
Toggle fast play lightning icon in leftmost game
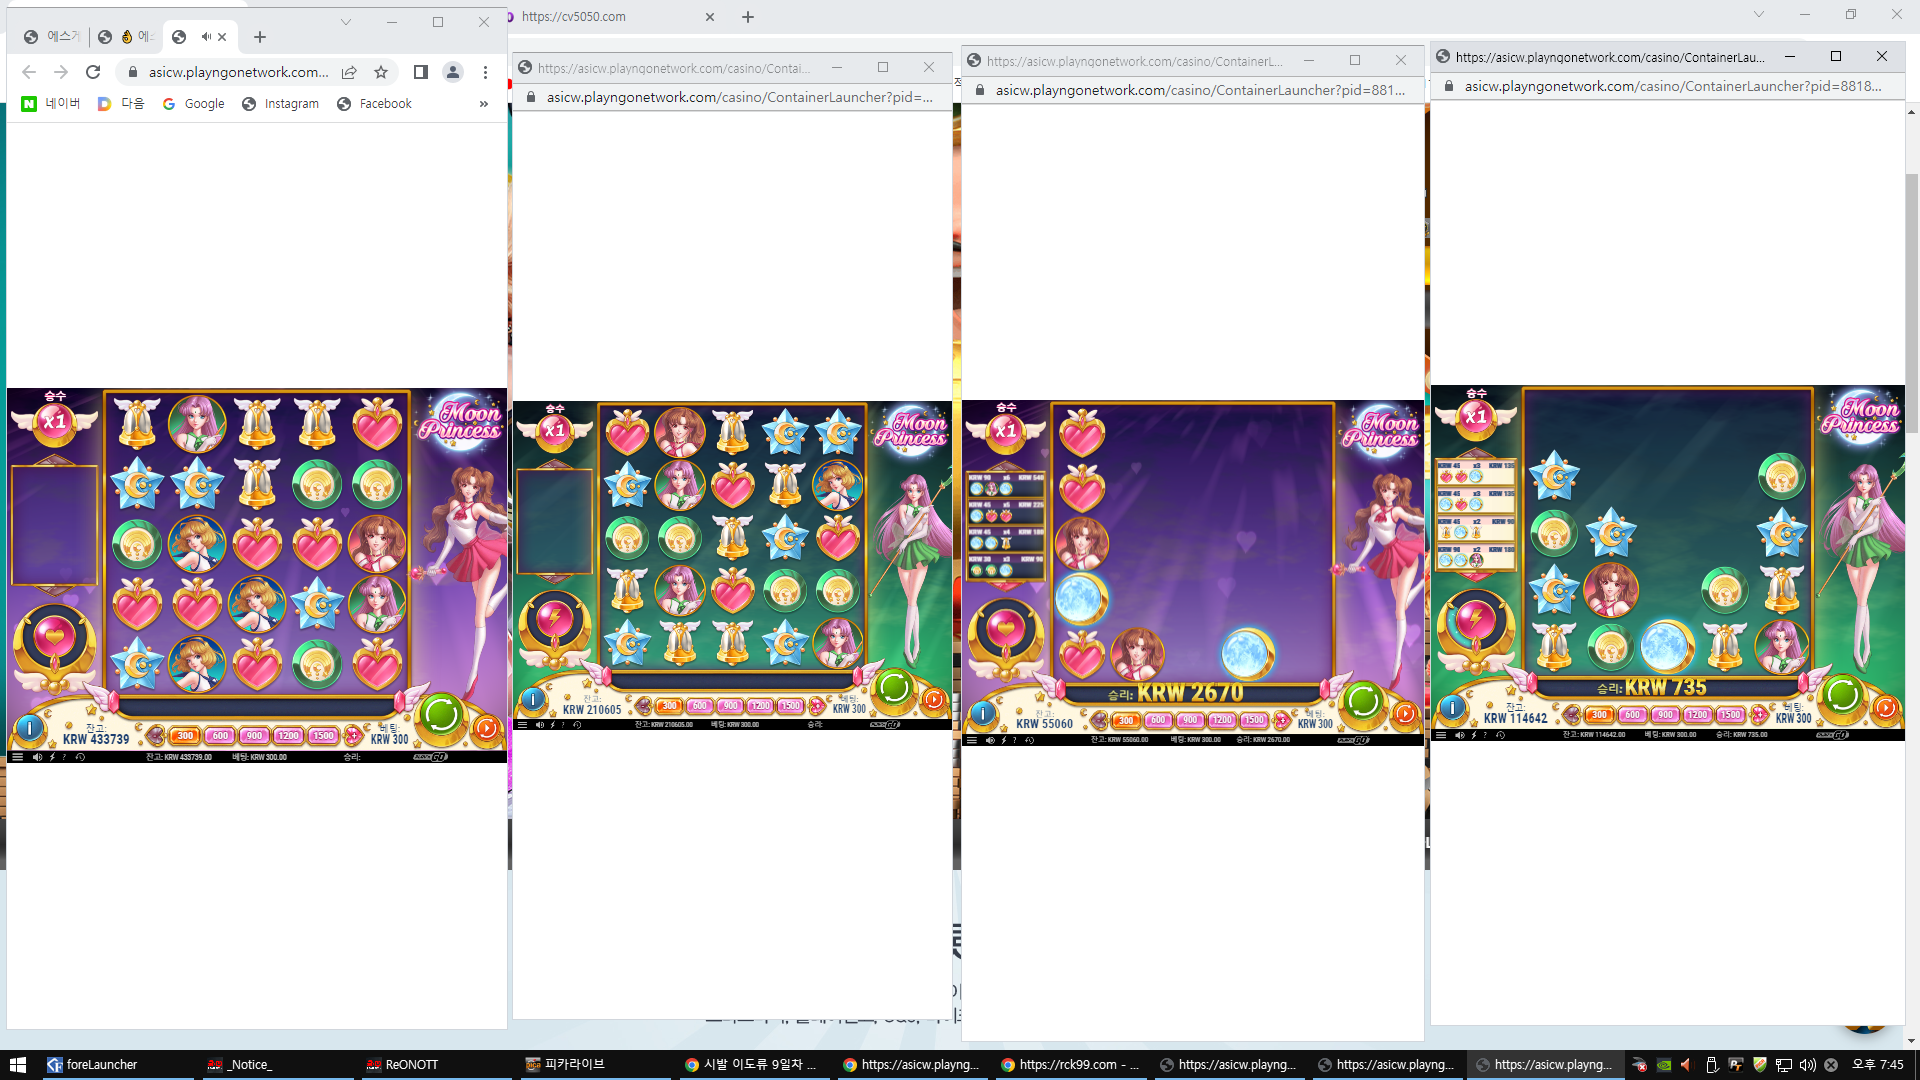pyautogui.click(x=52, y=757)
